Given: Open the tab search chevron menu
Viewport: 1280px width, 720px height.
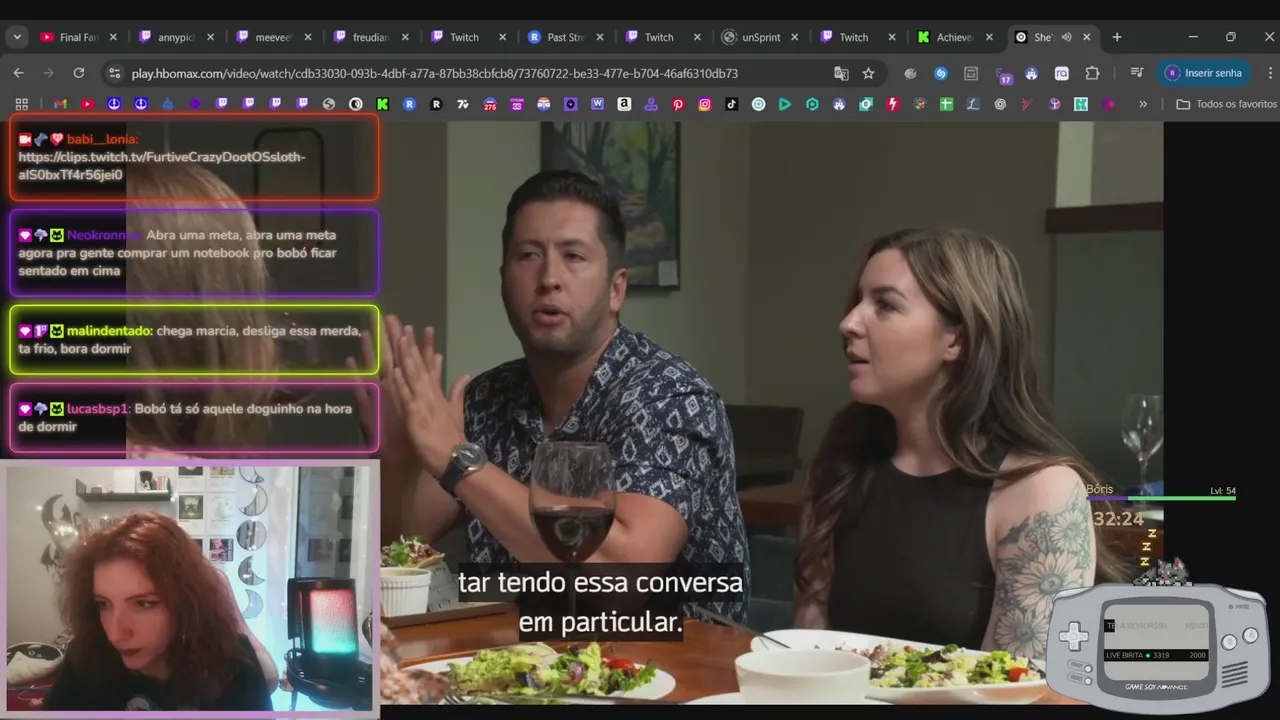Looking at the screenshot, I should click(x=17, y=37).
